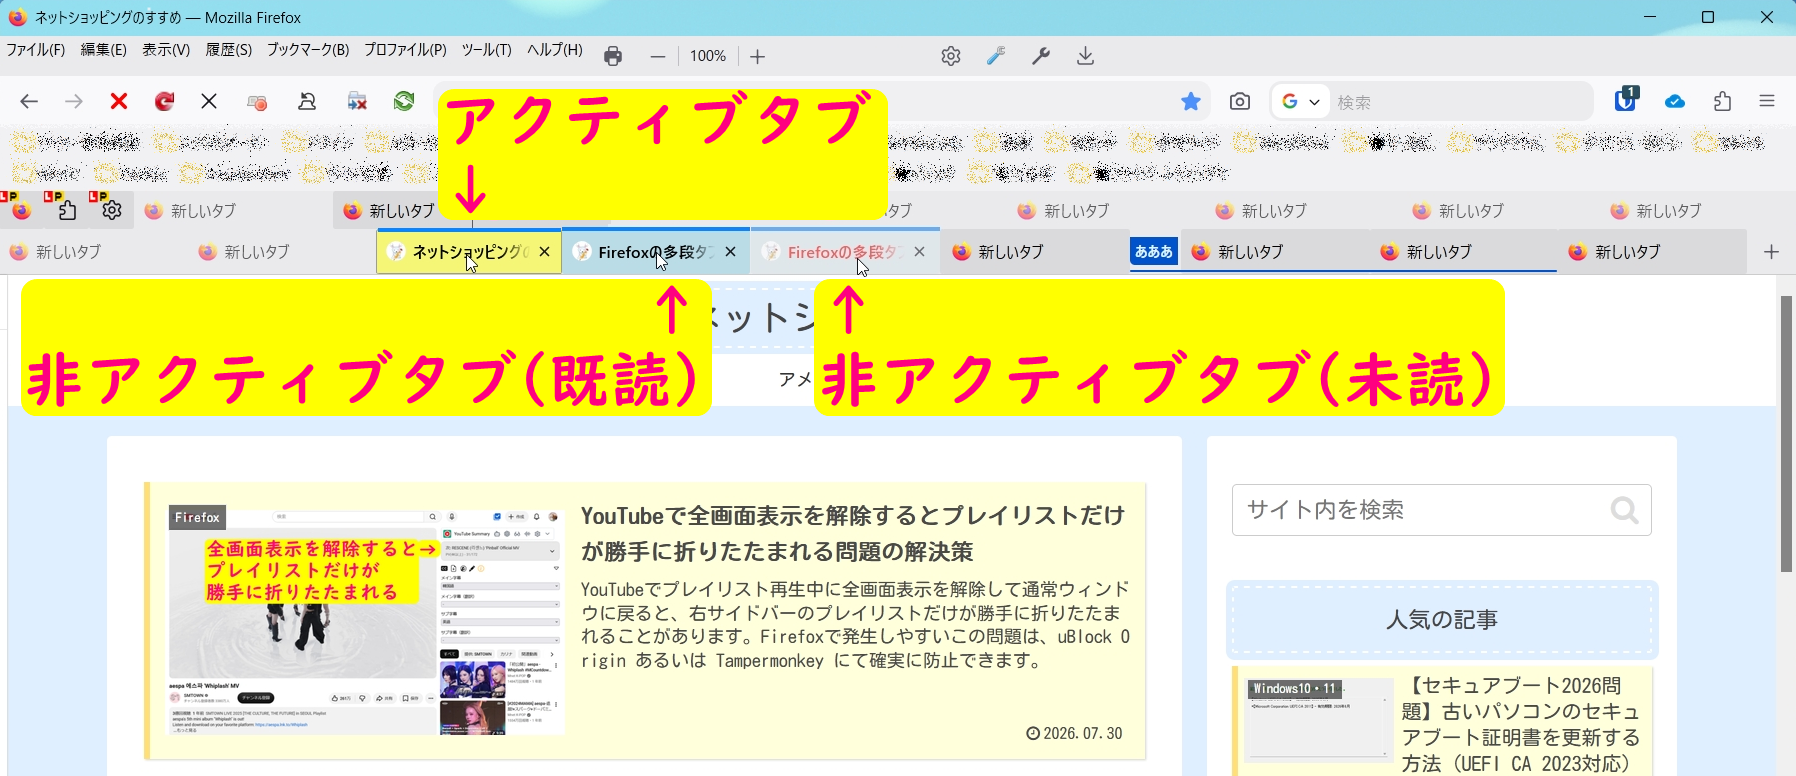Click the magnifier in site search box

click(x=1624, y=511)
